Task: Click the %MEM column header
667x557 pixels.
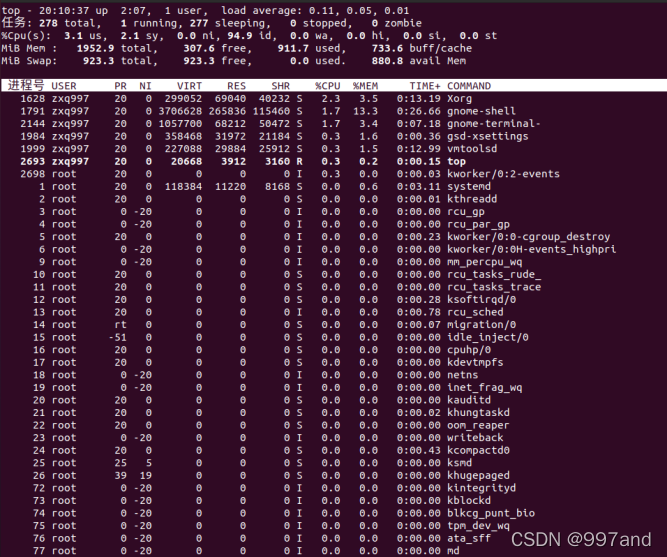Action: (x=365, y=86)
